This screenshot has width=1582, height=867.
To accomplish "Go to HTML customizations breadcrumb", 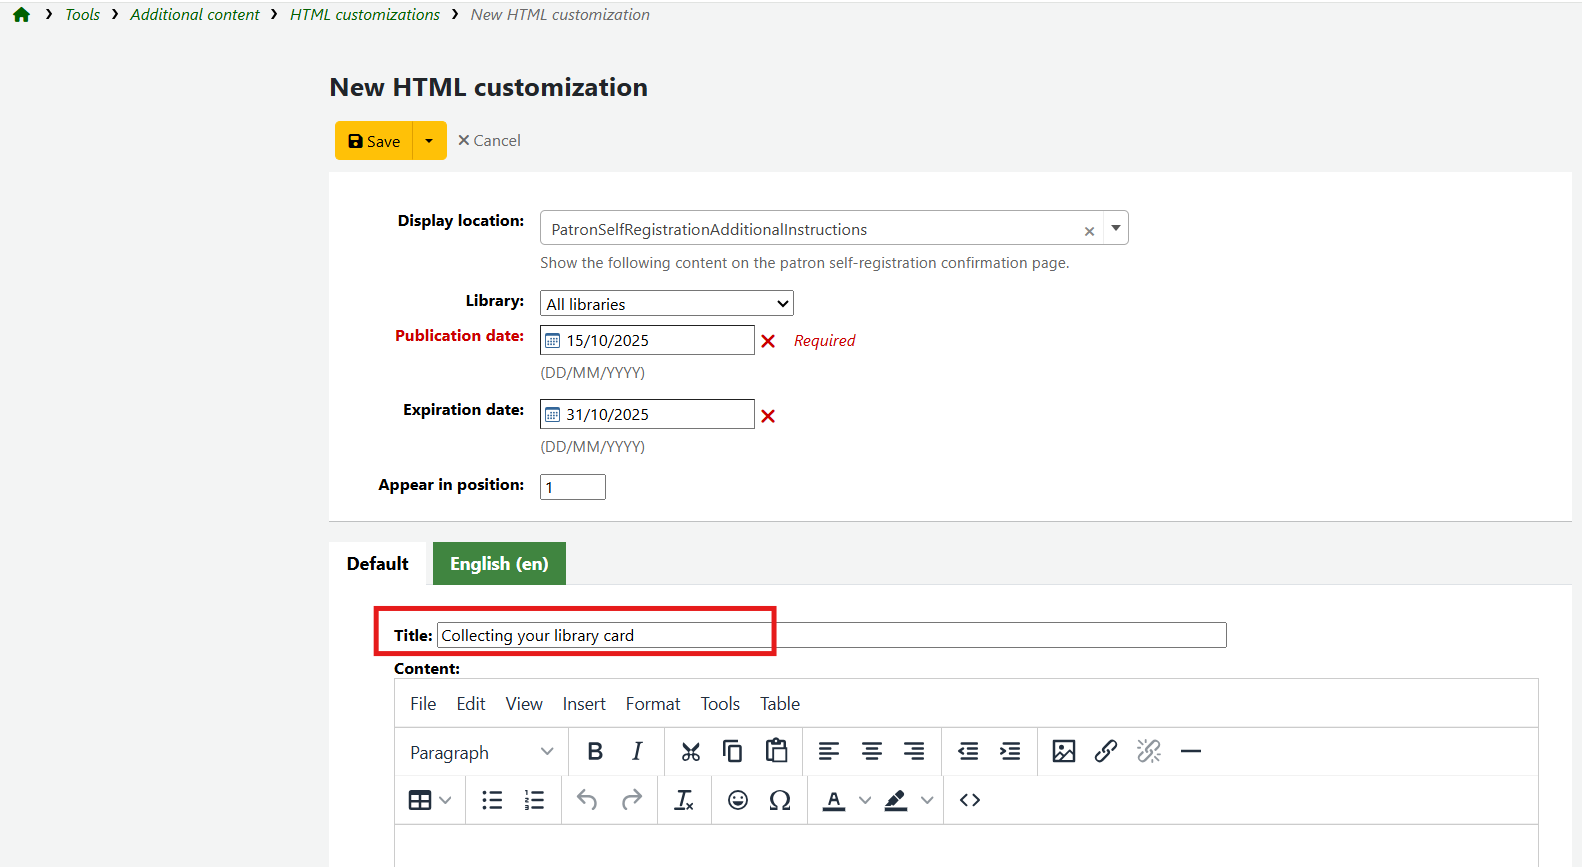I will [x=365, y=15].
